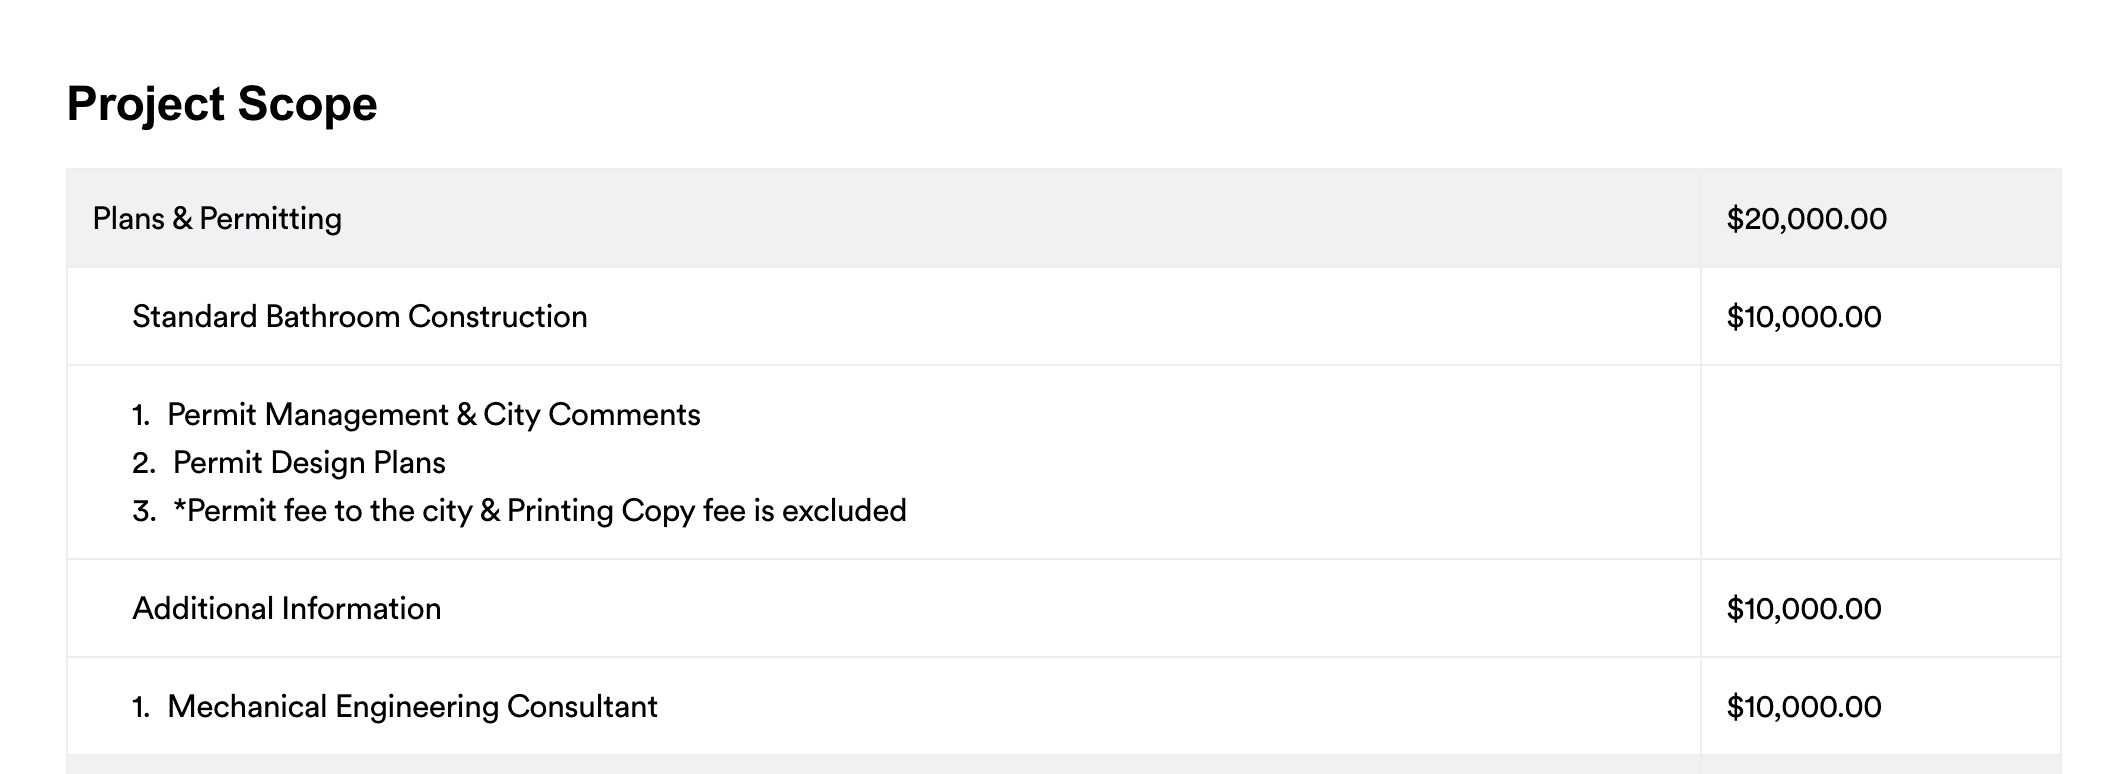Click the $20,000.00 Plans & Permitting total
2122x774 pixels.
click(1806, 219)
